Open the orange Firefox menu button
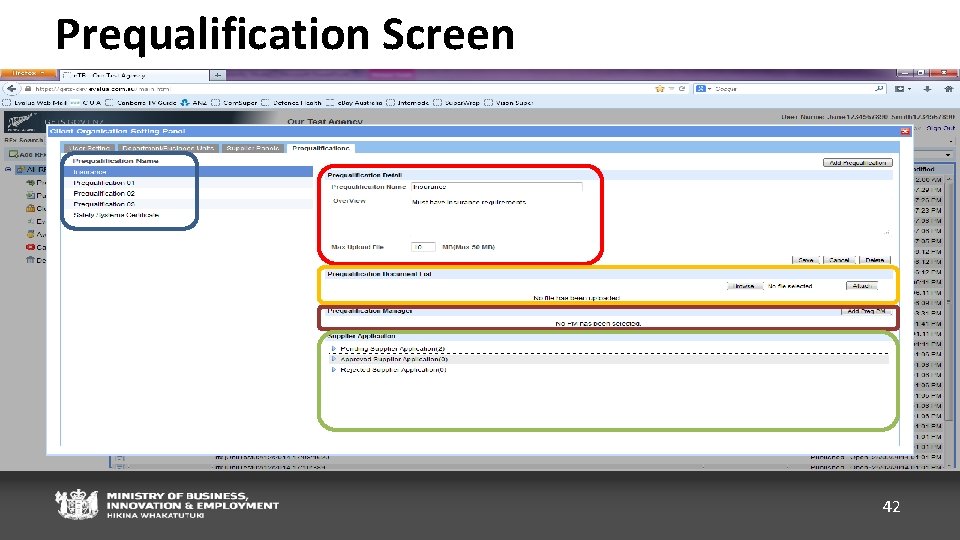960x540 pixels. click(x=28, y=73)
